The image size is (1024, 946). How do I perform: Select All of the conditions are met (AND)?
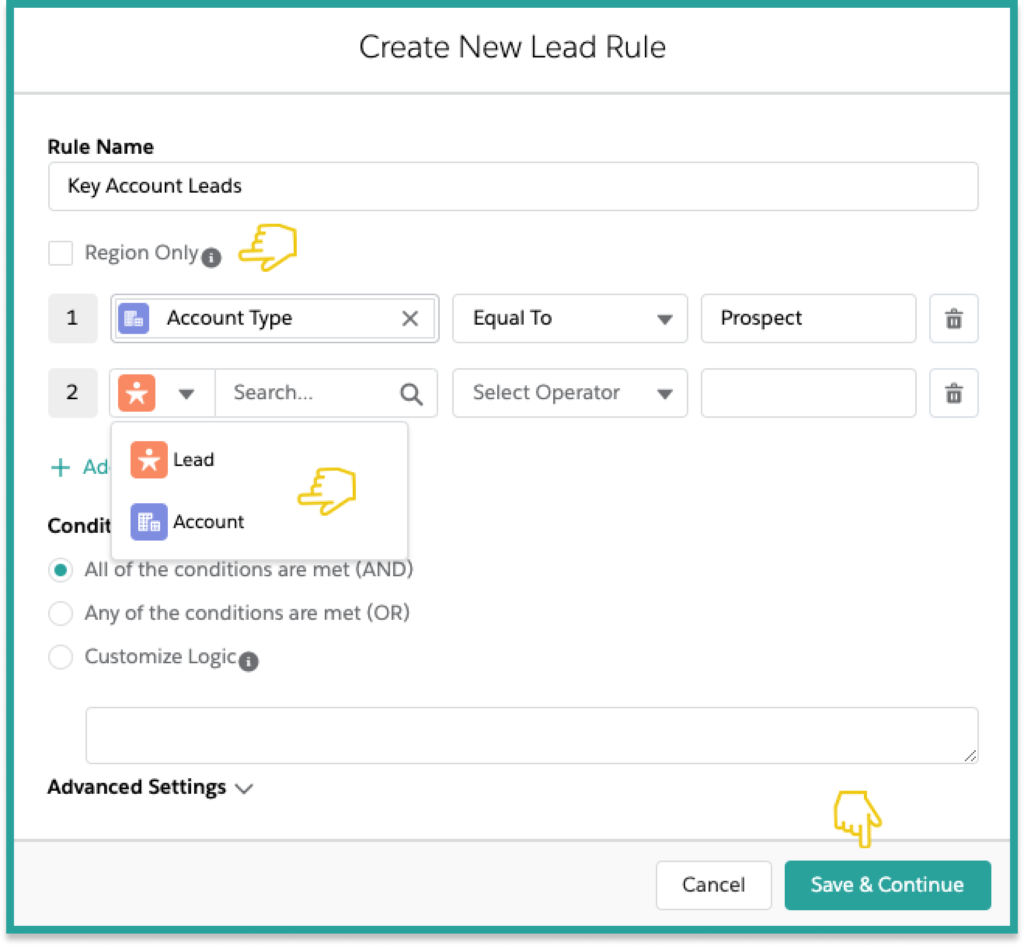pos(61,570)
